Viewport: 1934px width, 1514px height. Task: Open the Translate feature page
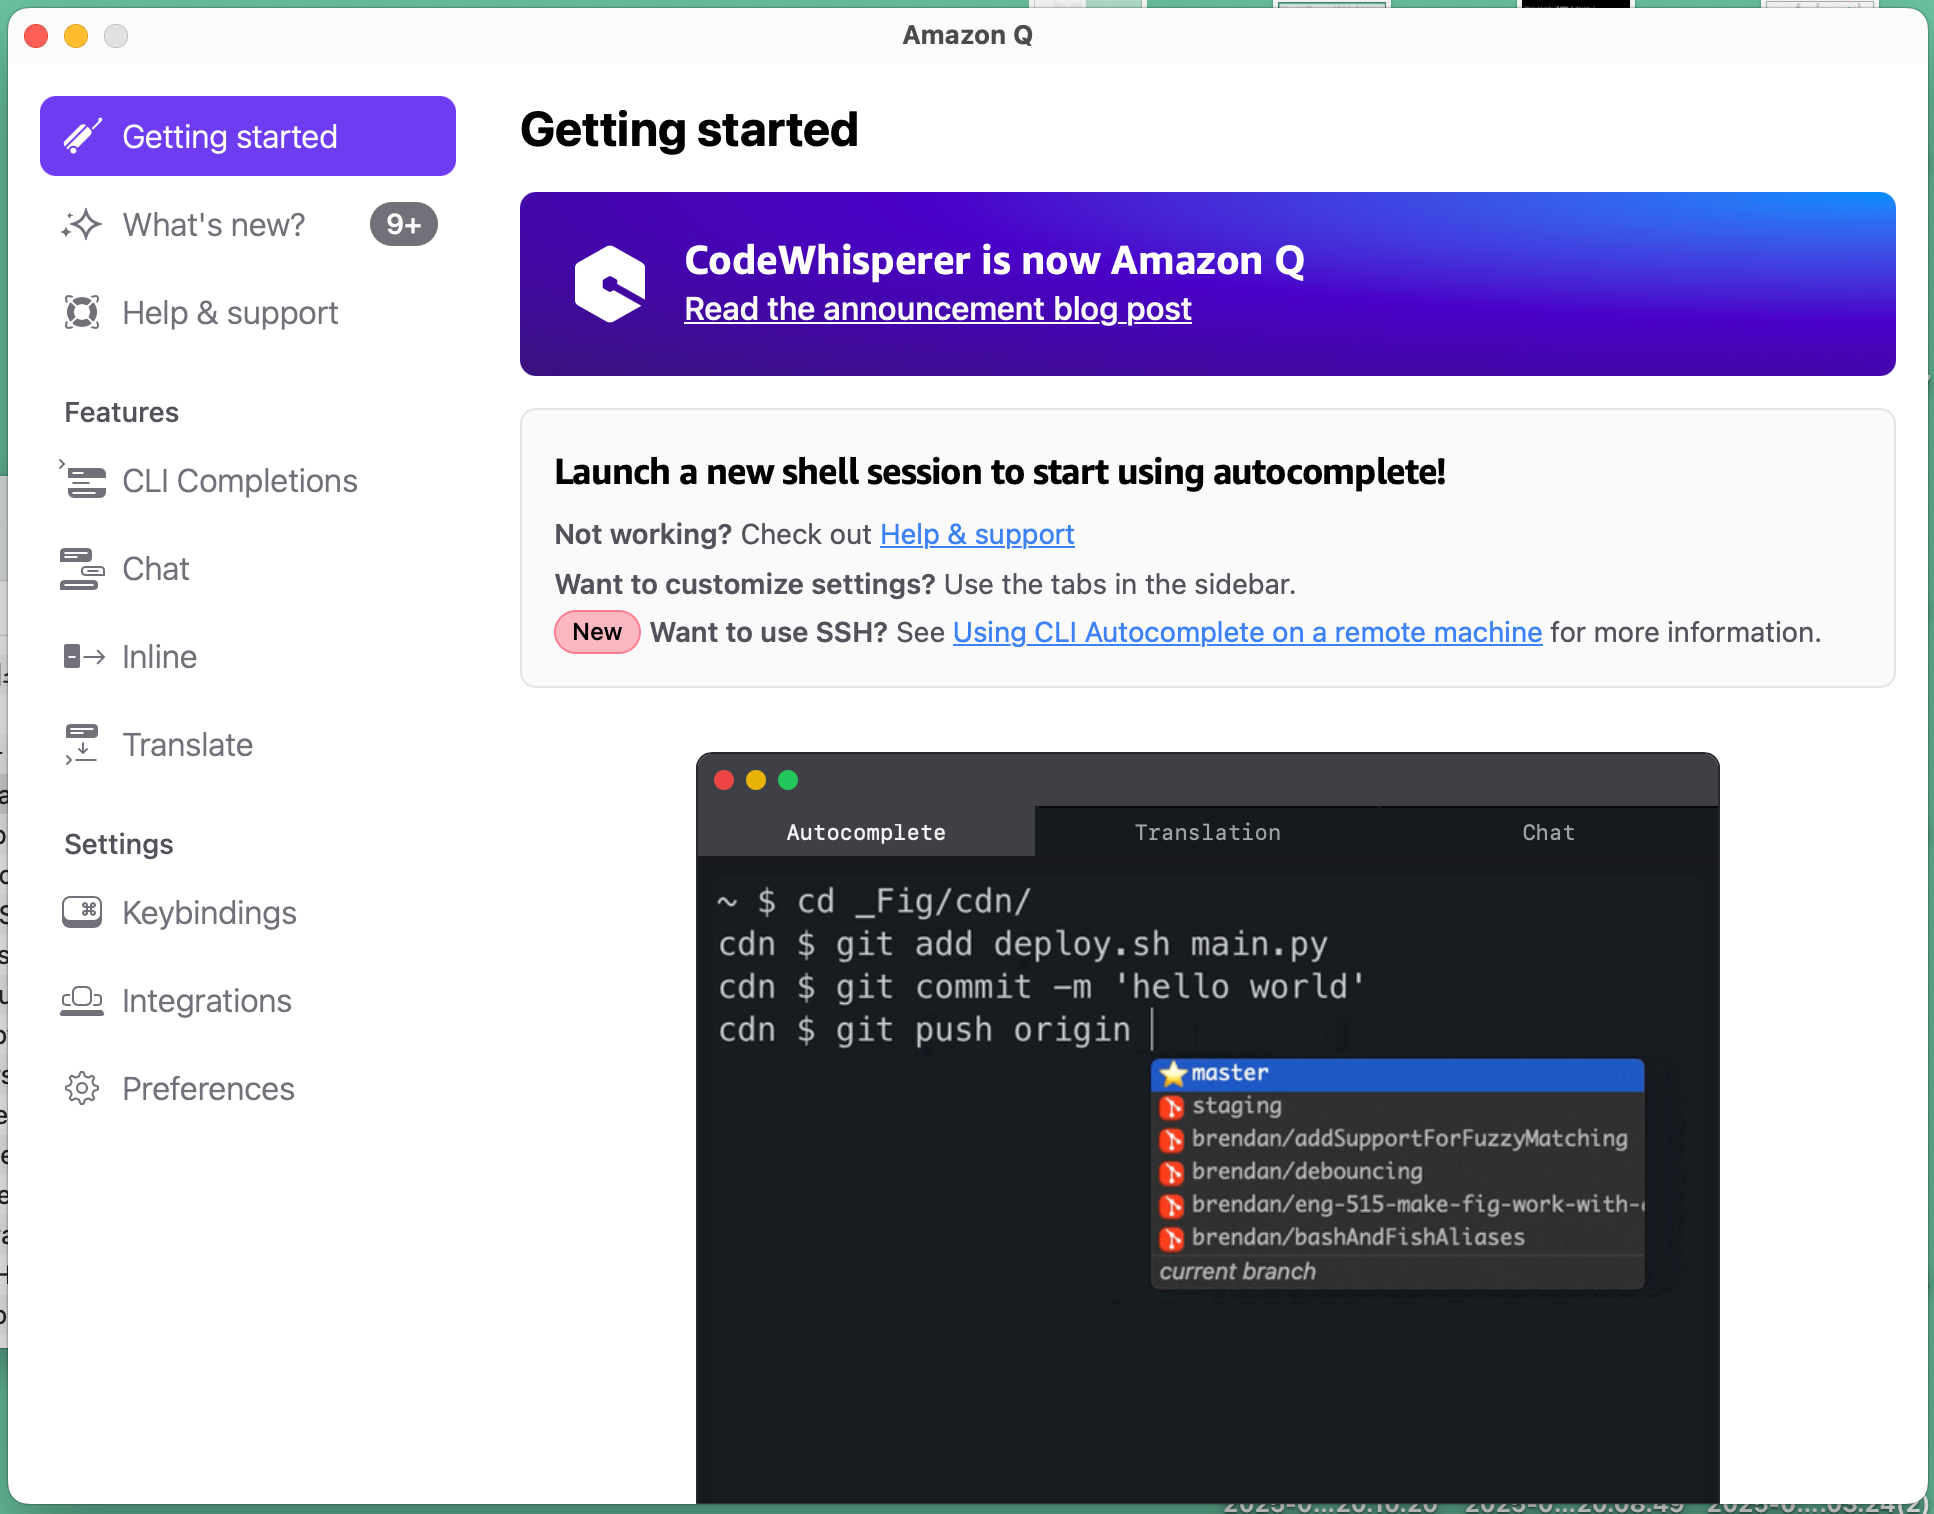[x=248, y=744]
